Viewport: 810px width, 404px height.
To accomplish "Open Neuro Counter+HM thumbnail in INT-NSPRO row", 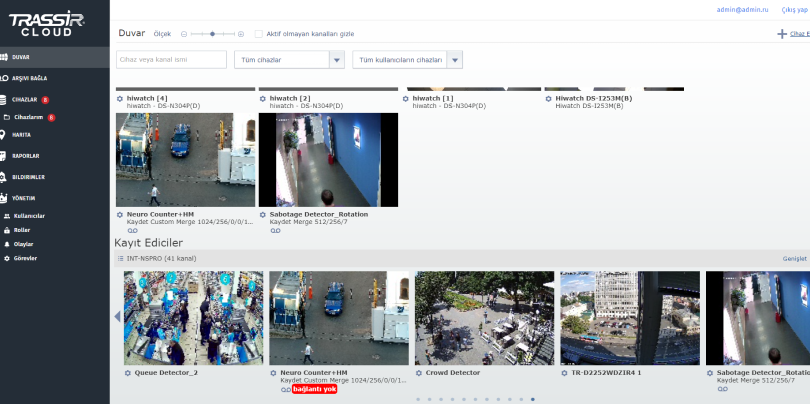I will pos(339,318).
